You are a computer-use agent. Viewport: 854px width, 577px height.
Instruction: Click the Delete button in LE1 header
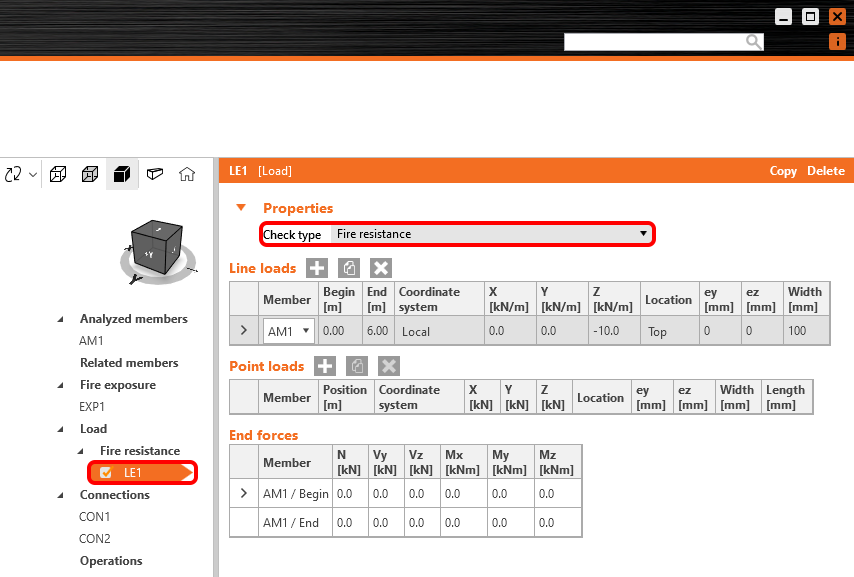[x=825, y=171]
